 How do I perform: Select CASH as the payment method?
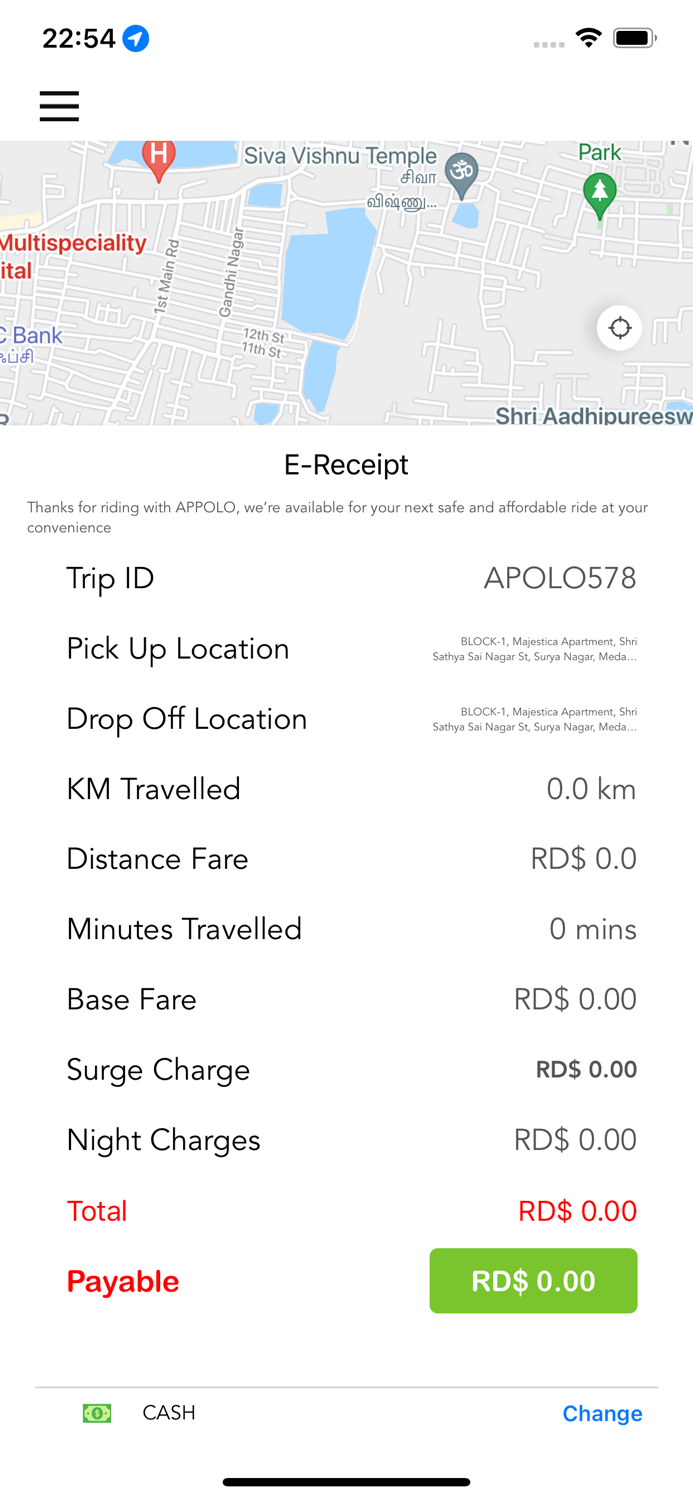(x=168, y=1413)
